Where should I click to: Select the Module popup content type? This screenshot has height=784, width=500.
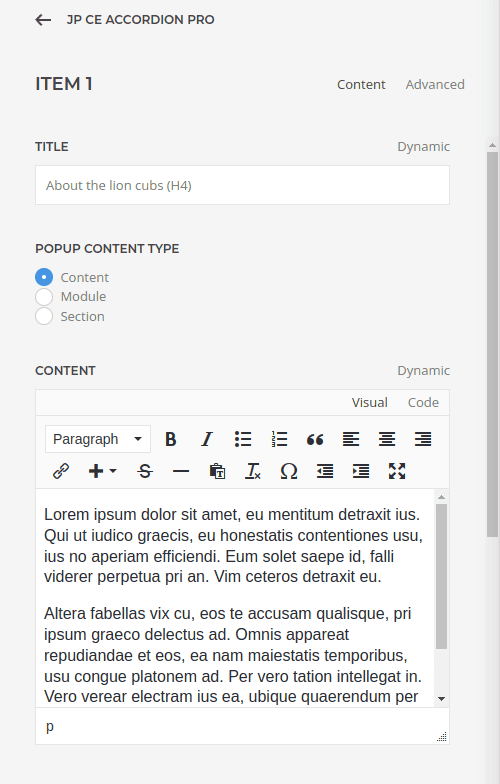click(x=44, y=296)
